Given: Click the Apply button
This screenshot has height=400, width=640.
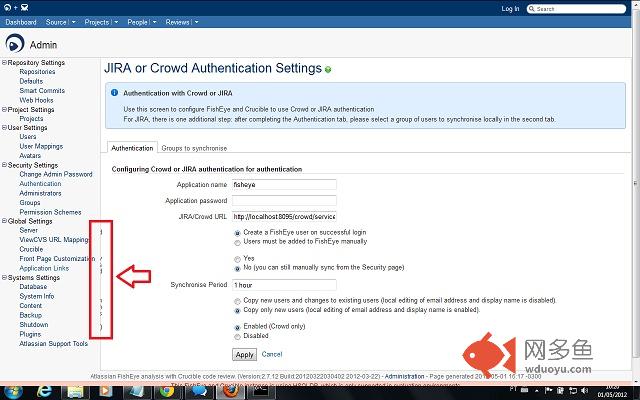Looking at the screenshot, I should [x=244, y=355].
